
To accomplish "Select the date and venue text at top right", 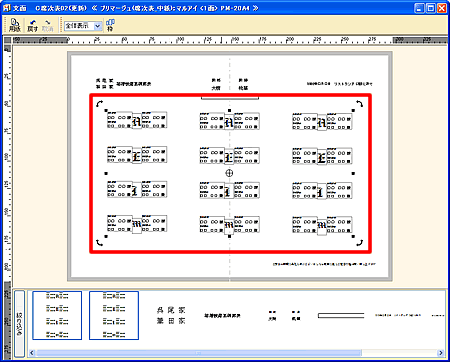I will [340, 84].
